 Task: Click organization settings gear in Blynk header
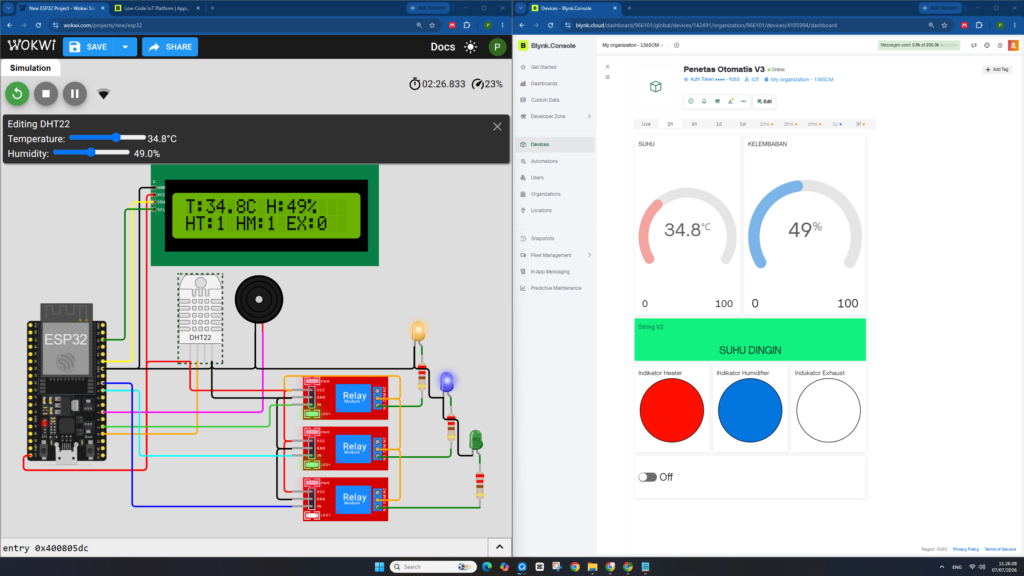pos(677,46)
